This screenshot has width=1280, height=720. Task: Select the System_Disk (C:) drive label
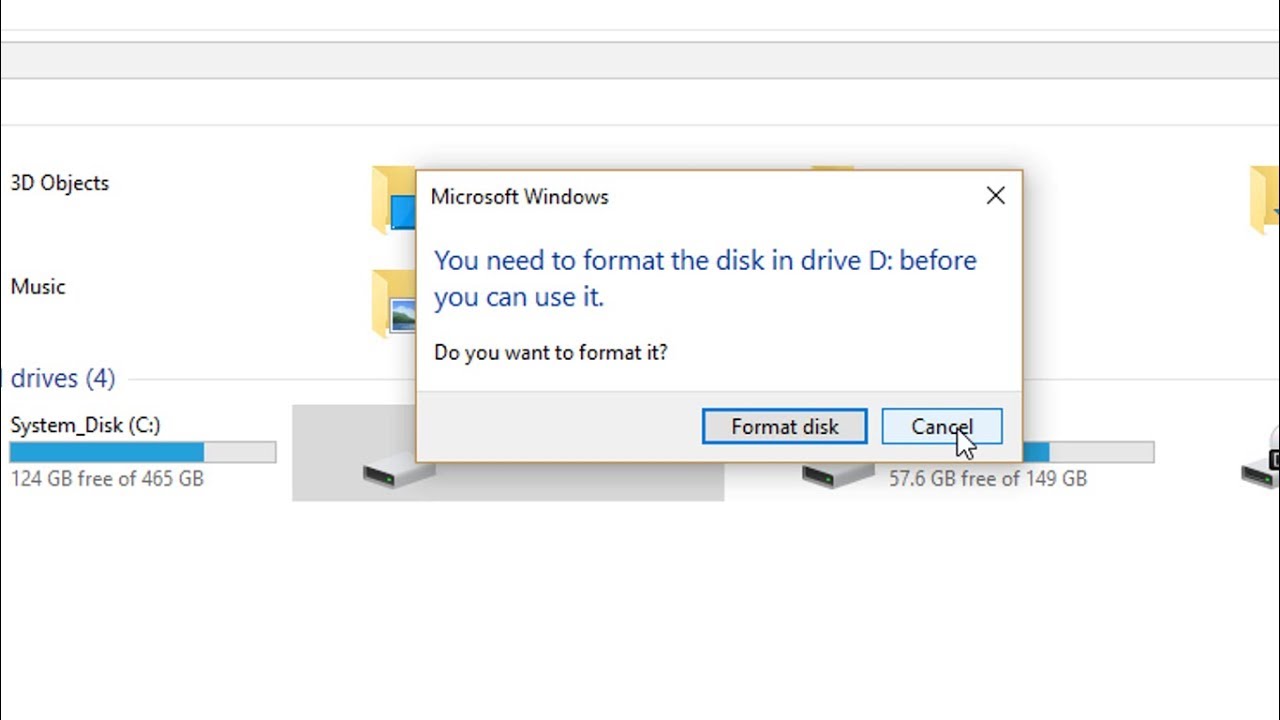[x=85, y=425]
